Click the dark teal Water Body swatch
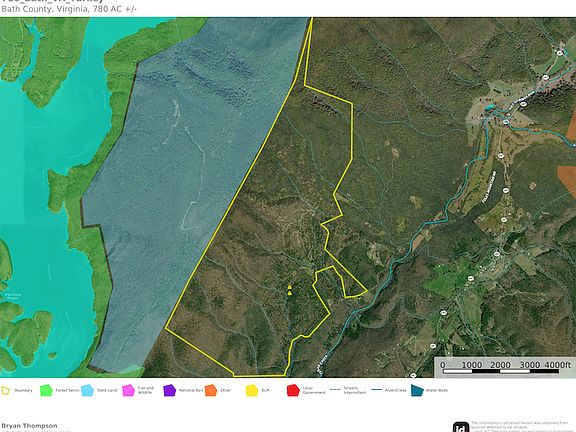Viewport: 576px width, 432px height. pyautogui.click(x=417, y=390)
